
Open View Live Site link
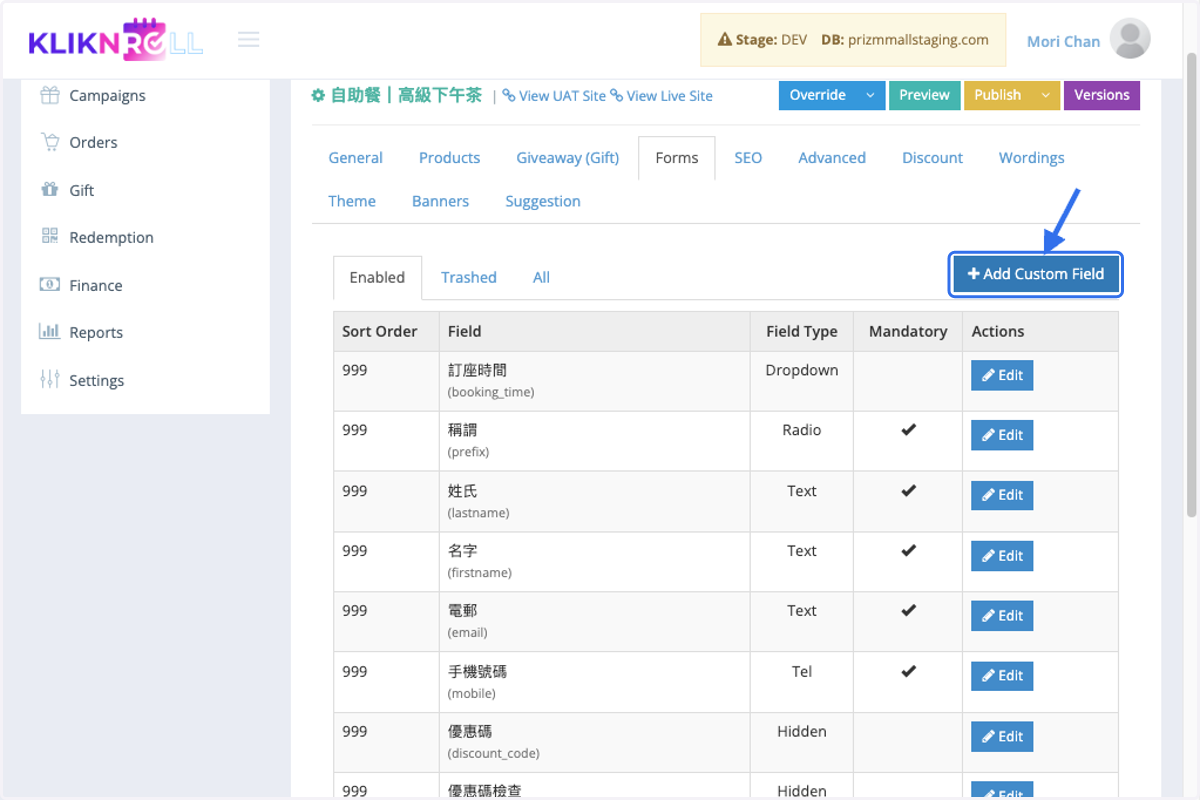click(x=670, y=96)
